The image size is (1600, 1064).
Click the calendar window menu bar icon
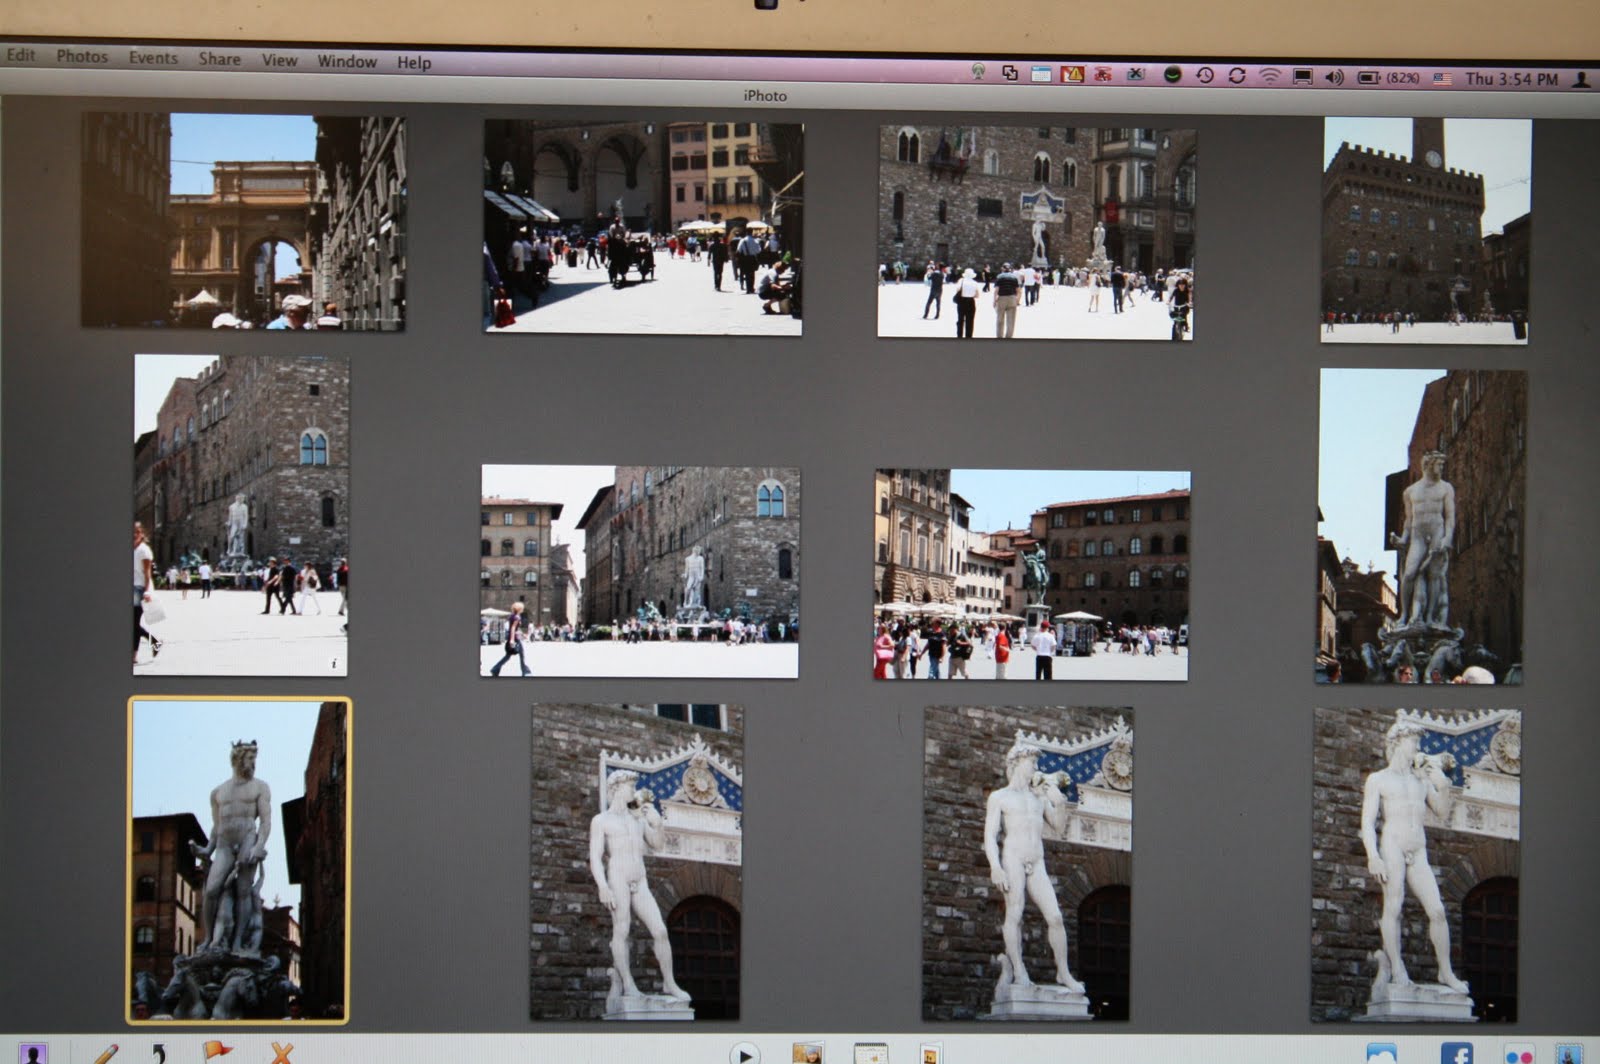pyautogui.click(x=1041, y=73)
